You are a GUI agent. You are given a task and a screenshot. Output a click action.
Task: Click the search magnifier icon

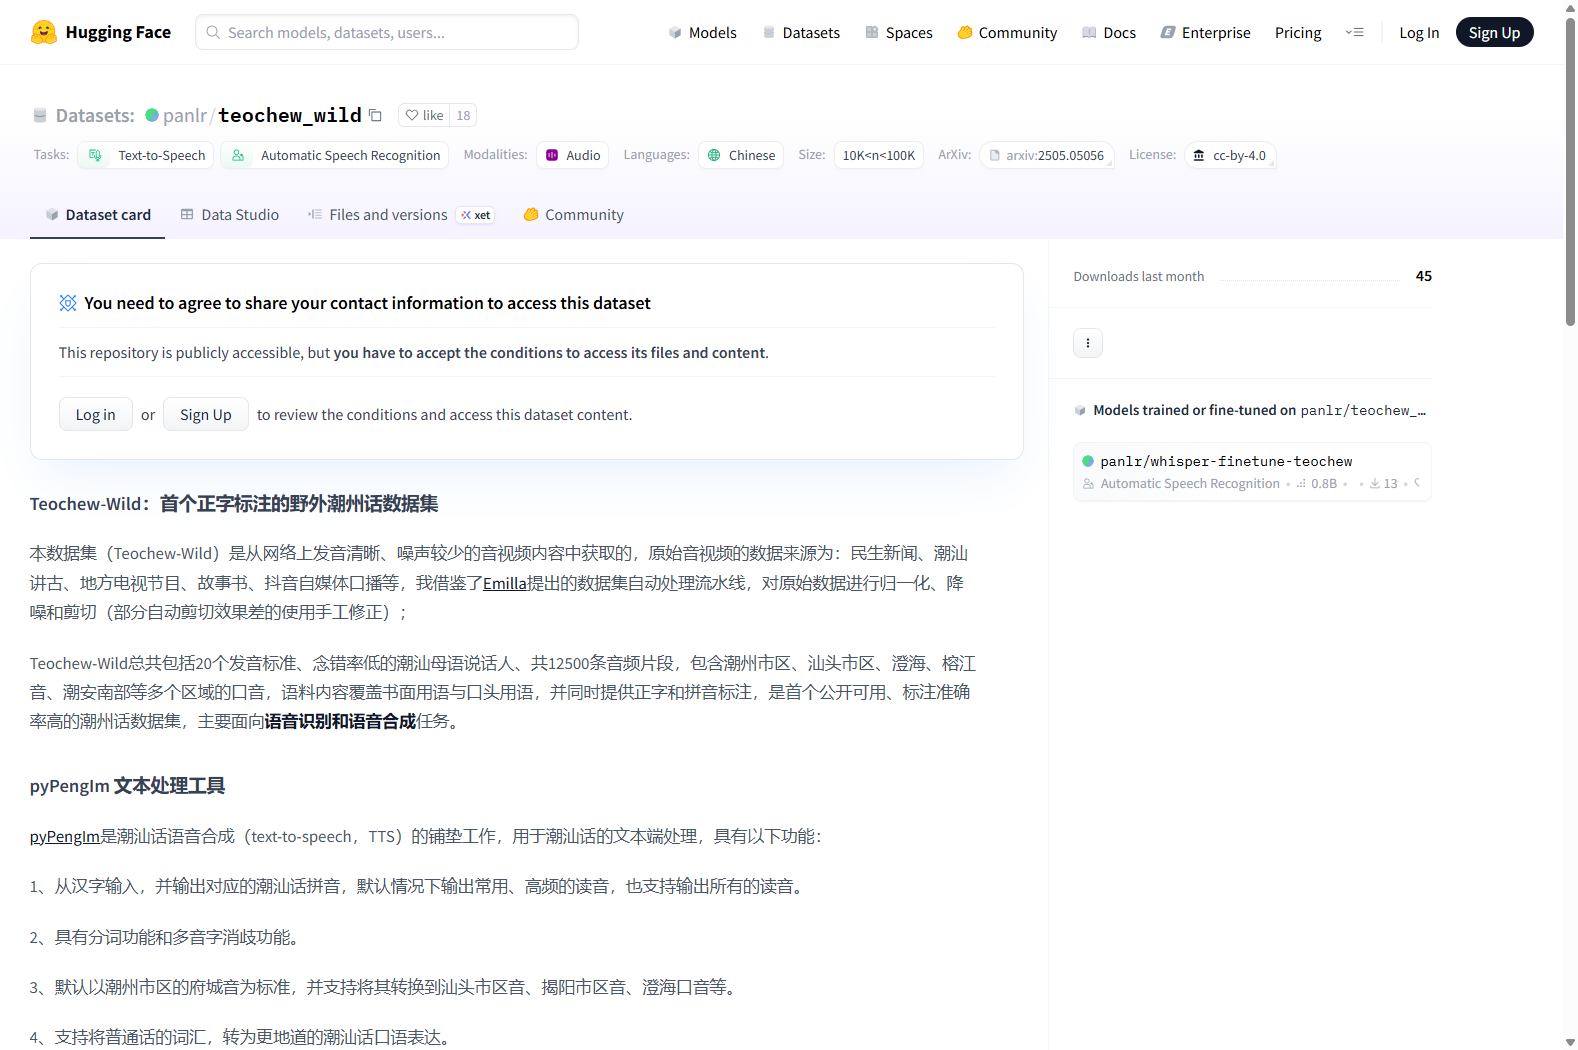pos(213,32)
